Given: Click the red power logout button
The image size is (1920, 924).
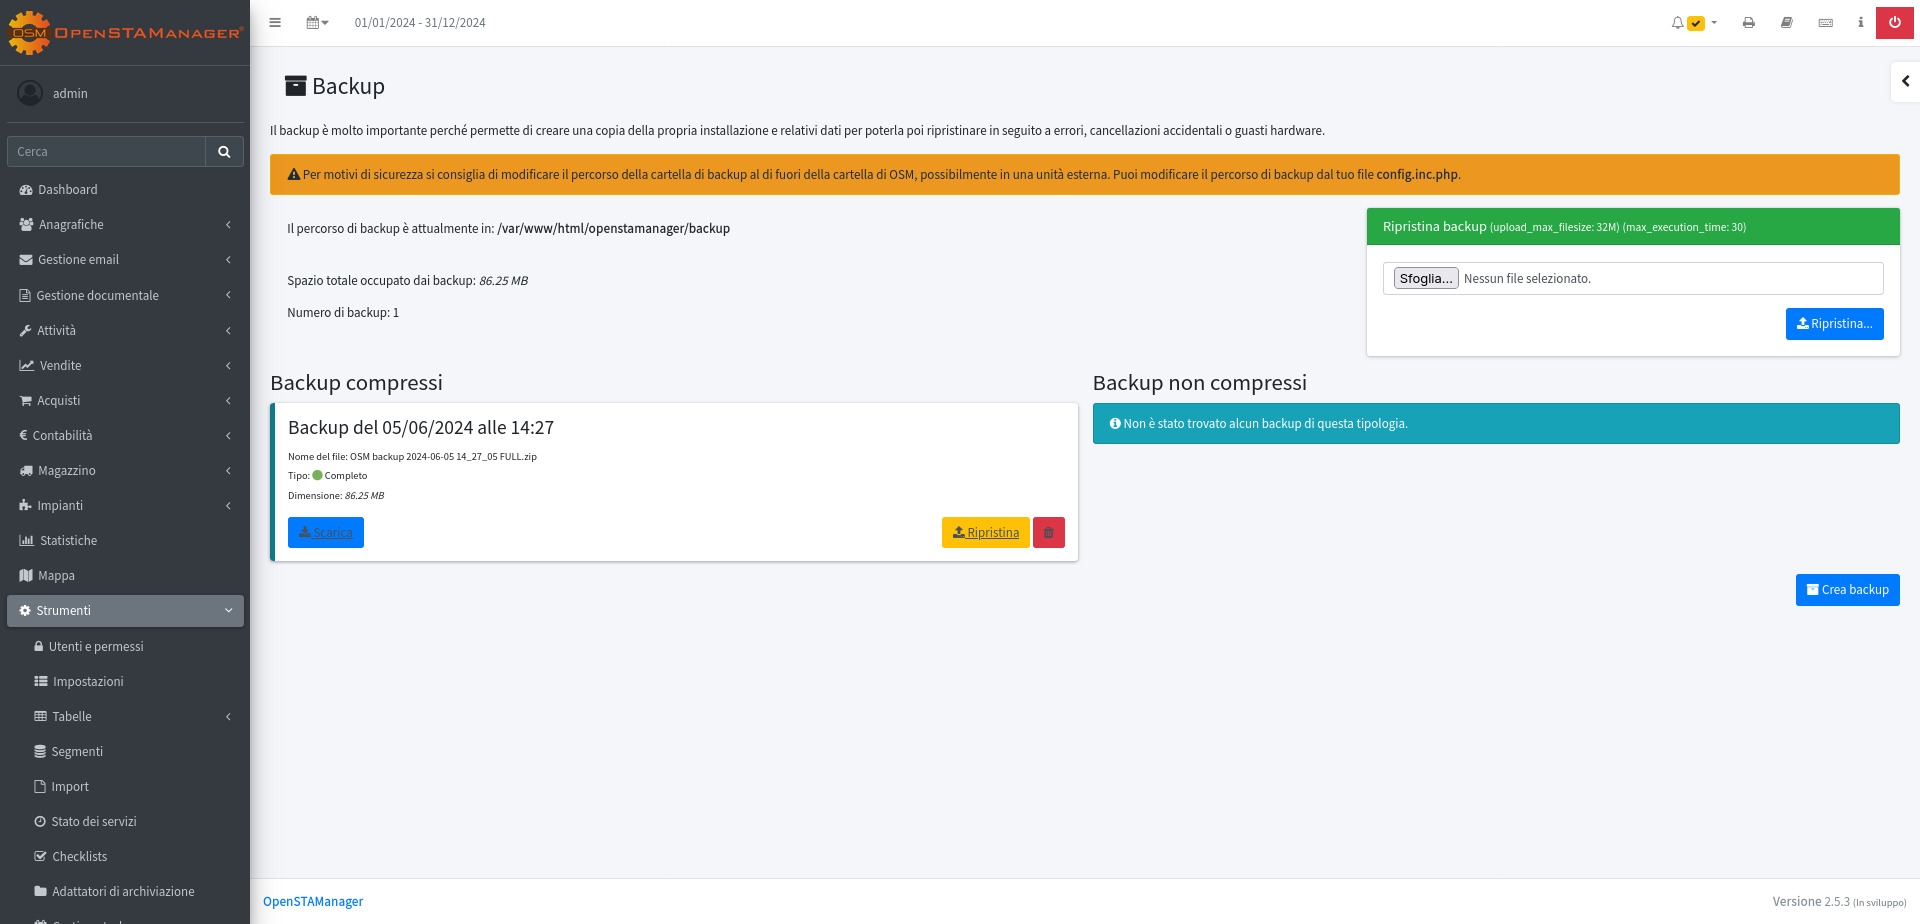Looking at the screenshot, I should tap(1895, 23).
